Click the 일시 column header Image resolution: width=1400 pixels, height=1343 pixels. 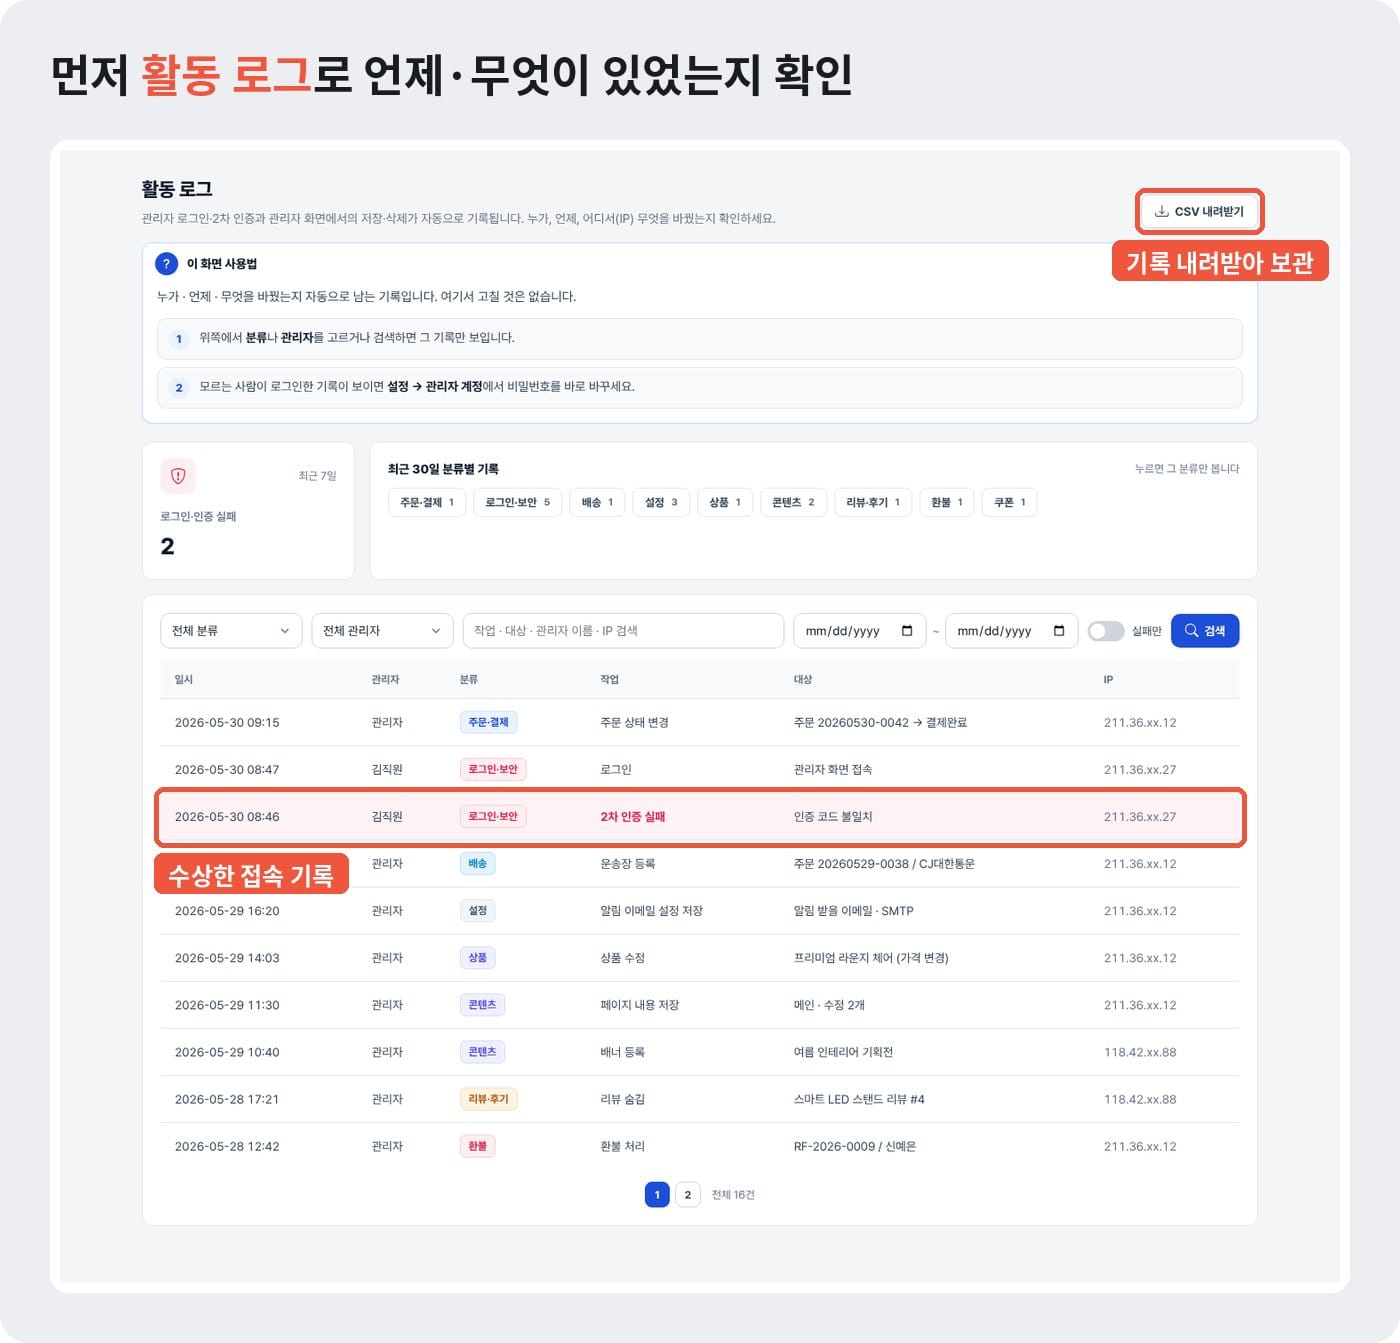click(184, 680)
